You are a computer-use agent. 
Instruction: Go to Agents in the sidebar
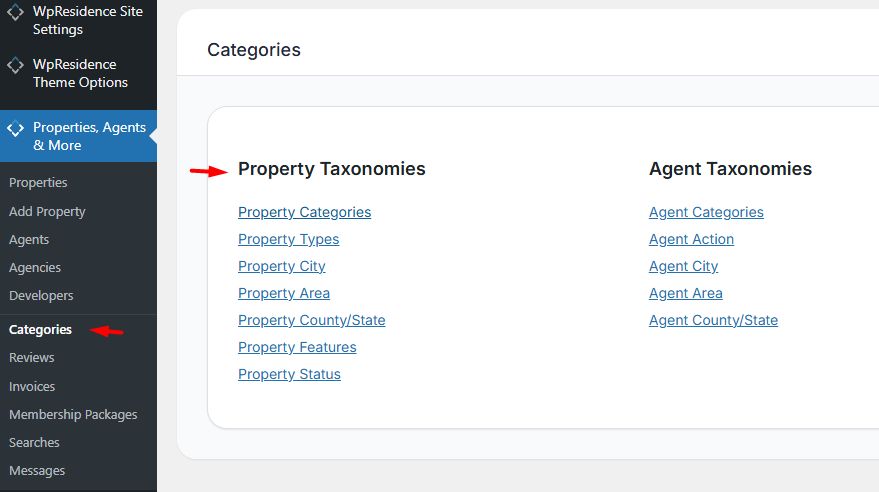(x=29, y=240)
